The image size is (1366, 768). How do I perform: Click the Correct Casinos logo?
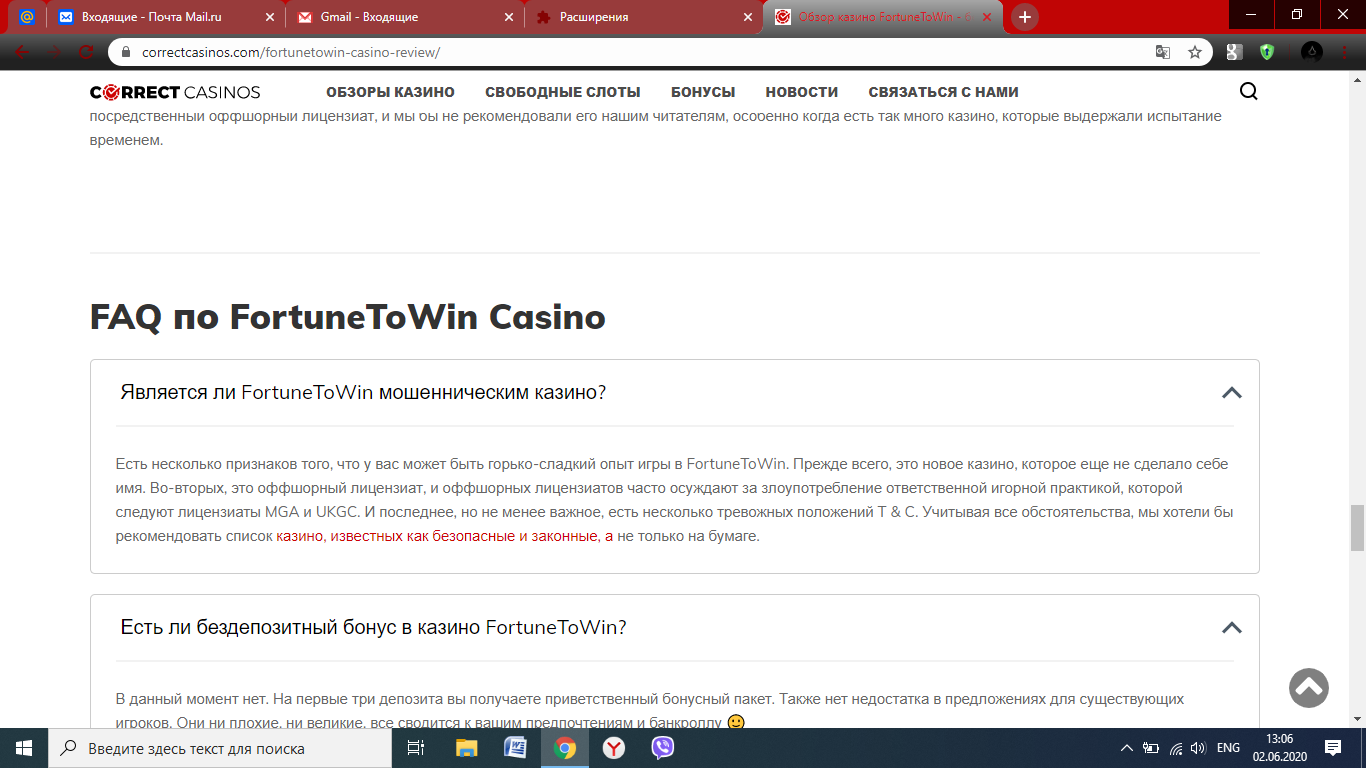[175, 92]
